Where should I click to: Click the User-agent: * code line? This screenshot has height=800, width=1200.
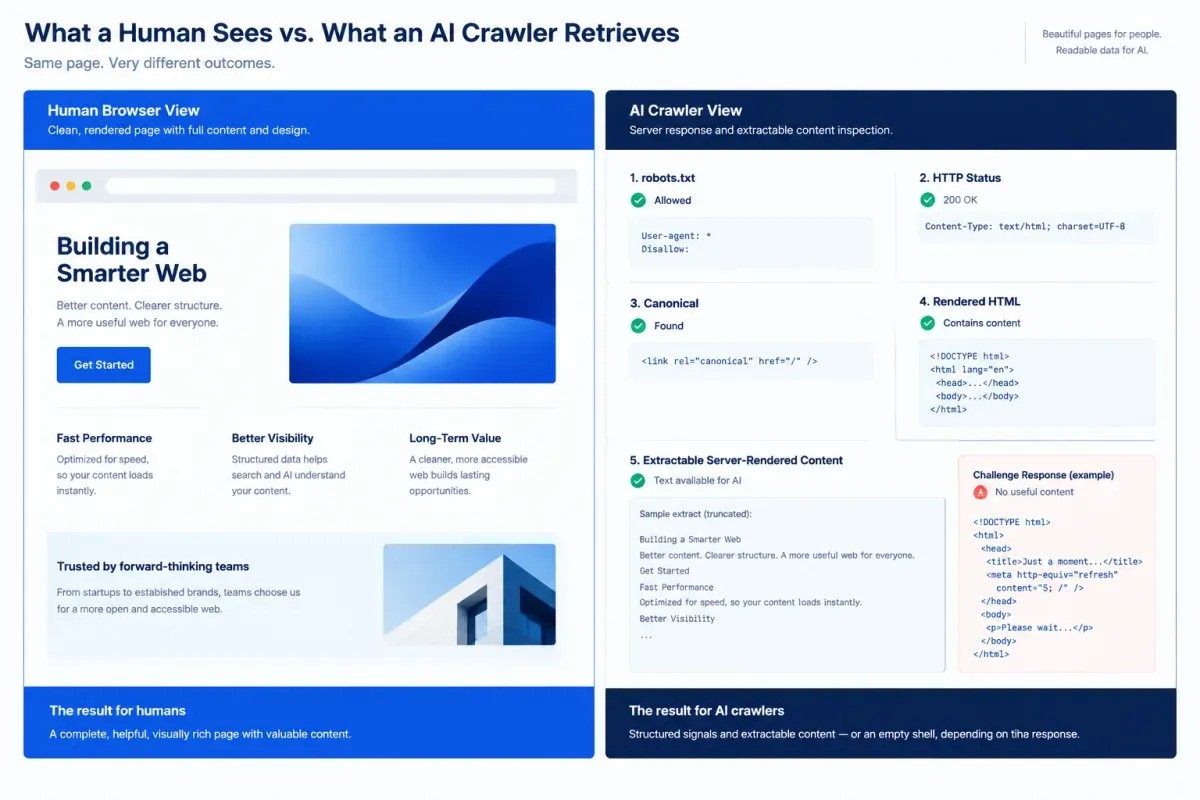click(676, 236)
